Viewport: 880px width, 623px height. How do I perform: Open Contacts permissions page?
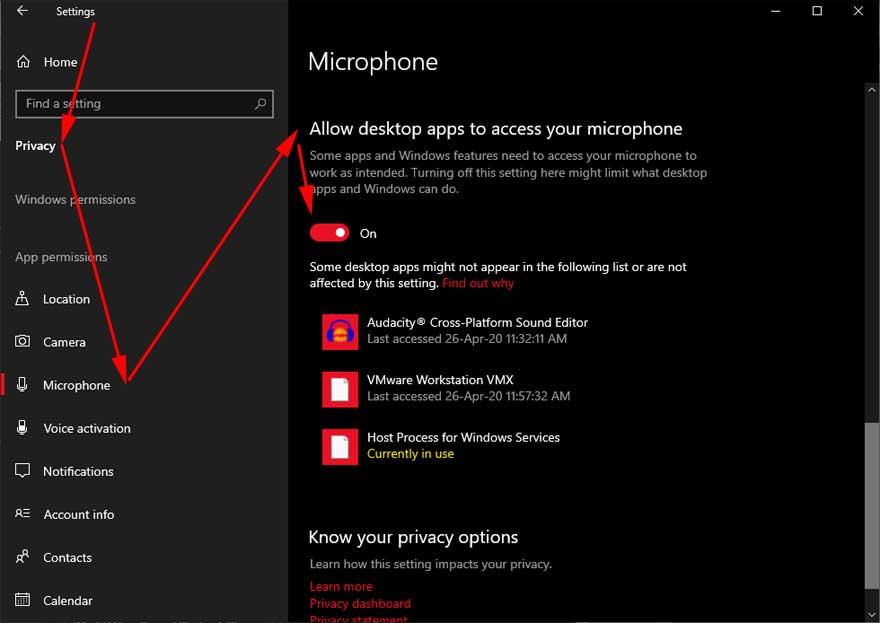tap(67, 558)
